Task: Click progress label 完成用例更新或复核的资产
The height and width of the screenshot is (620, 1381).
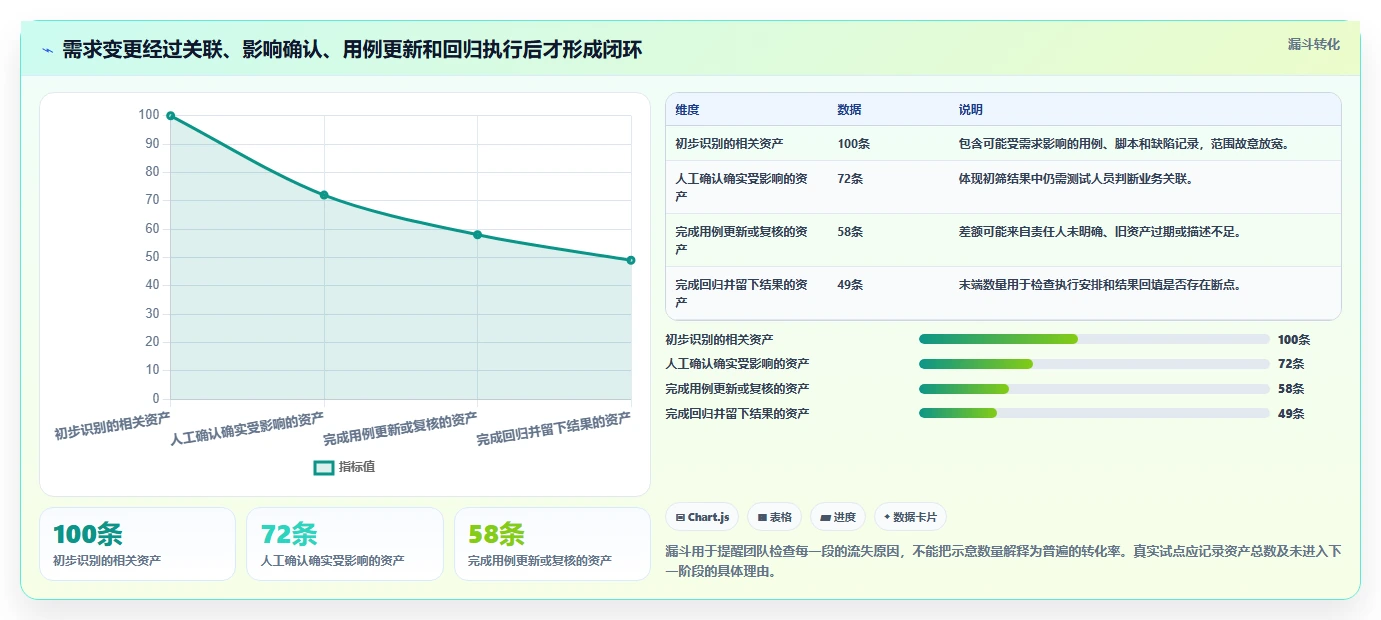Action: pos(737,389)
